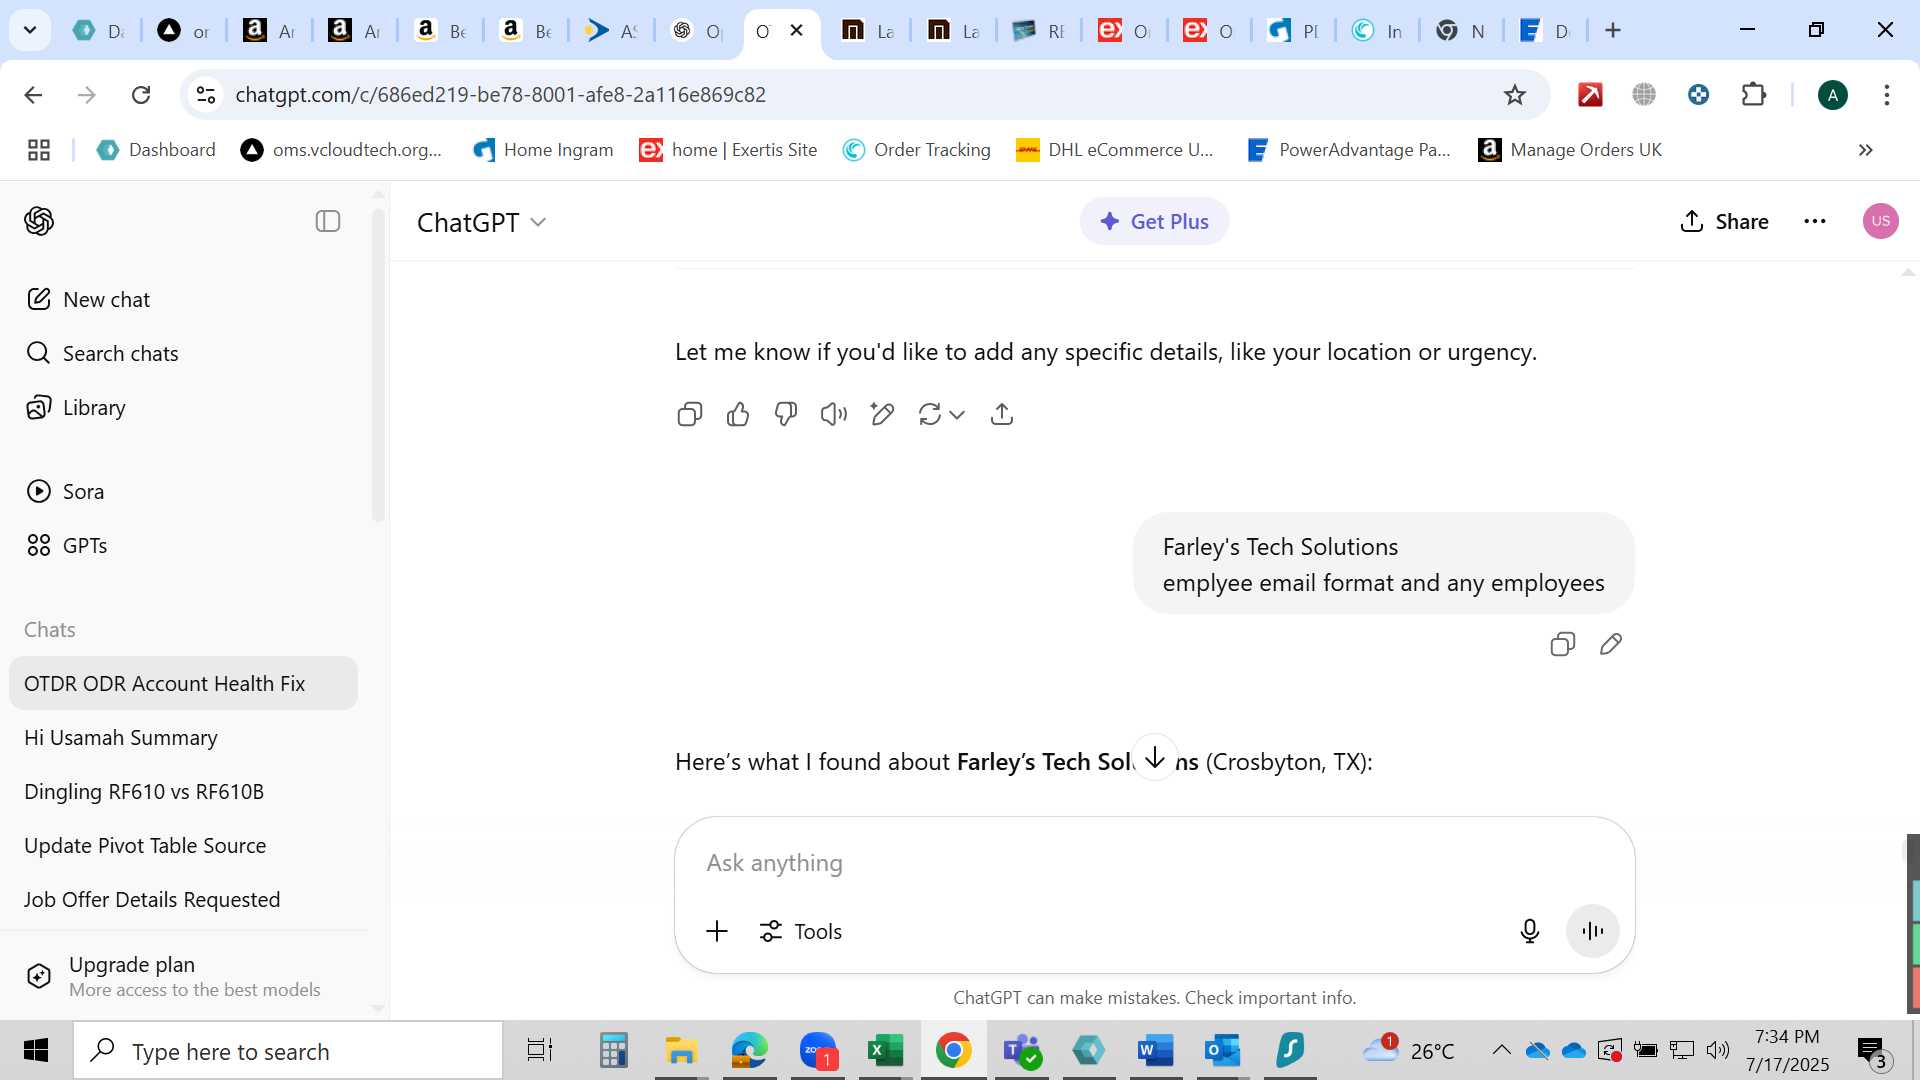Share the response with upload arrow icon
The height and width of the screenshot is (1080, 1920).
[1002, 414]
